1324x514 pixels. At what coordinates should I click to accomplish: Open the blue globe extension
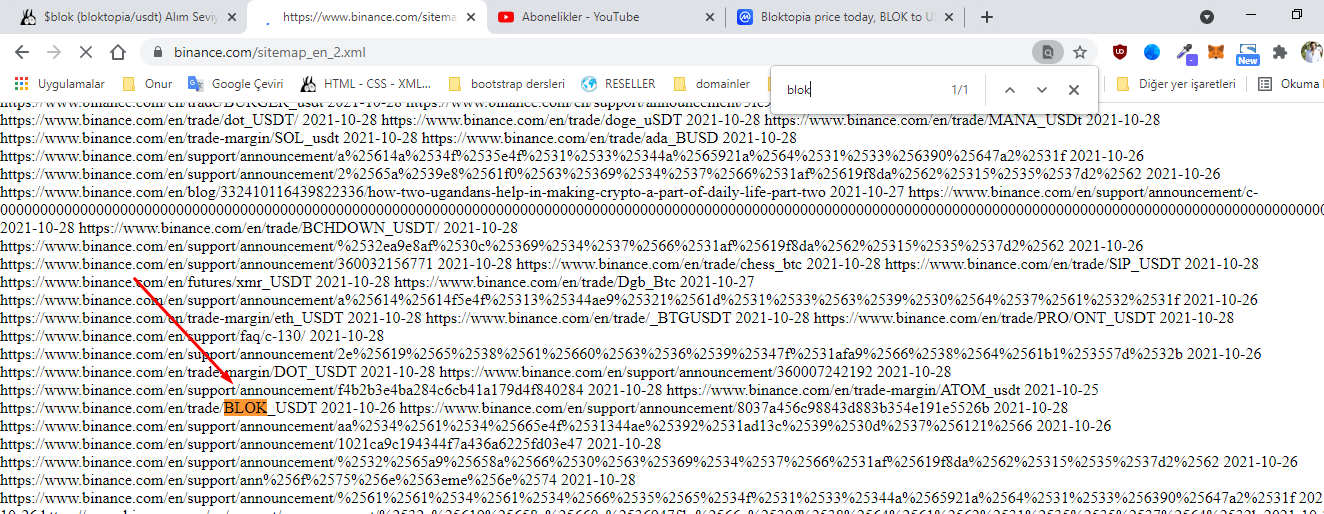click(x=1153, y=52)
